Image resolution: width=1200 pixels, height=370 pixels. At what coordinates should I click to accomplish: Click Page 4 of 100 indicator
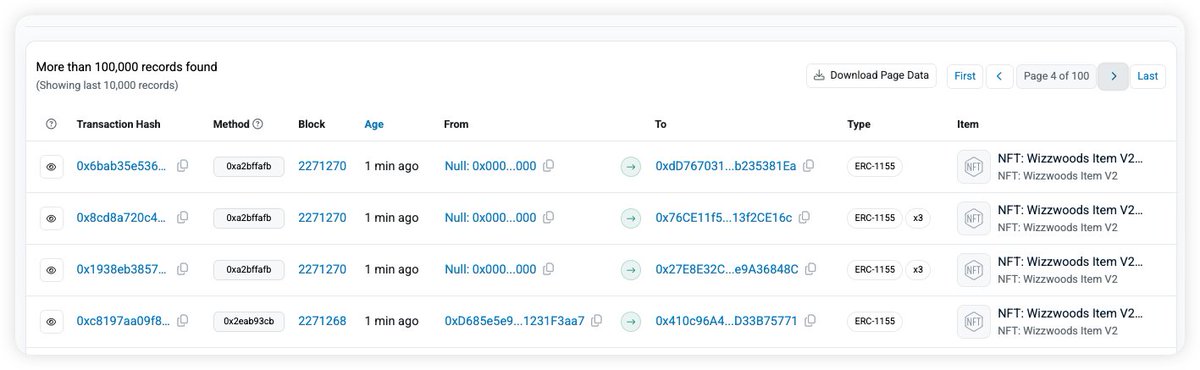[x=1056, y=76]
